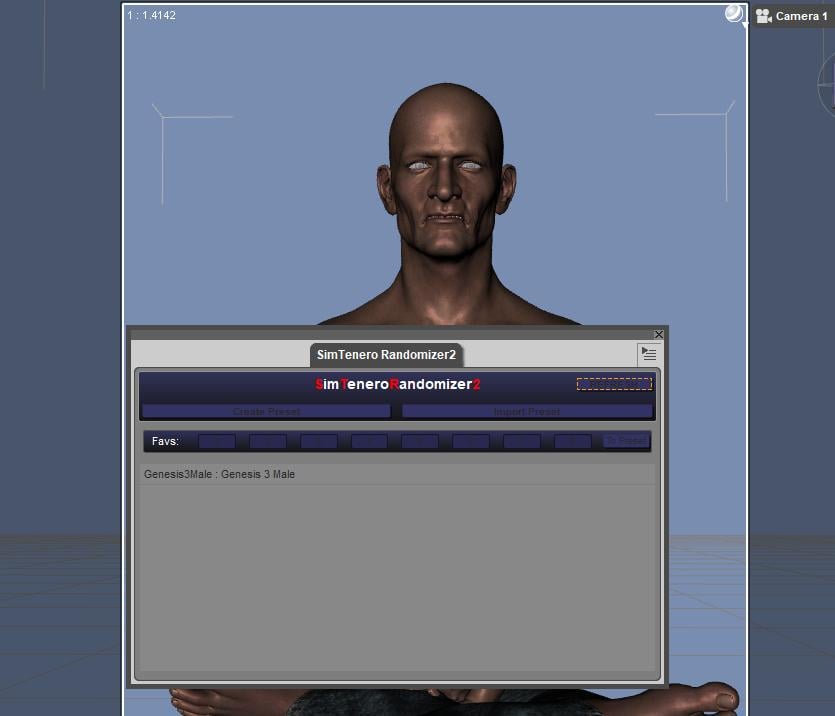Select the SimTenero Randomizer2 pane tab
Image resolution: width=835 pixels, height=716 pixels.
coord(386,355)
